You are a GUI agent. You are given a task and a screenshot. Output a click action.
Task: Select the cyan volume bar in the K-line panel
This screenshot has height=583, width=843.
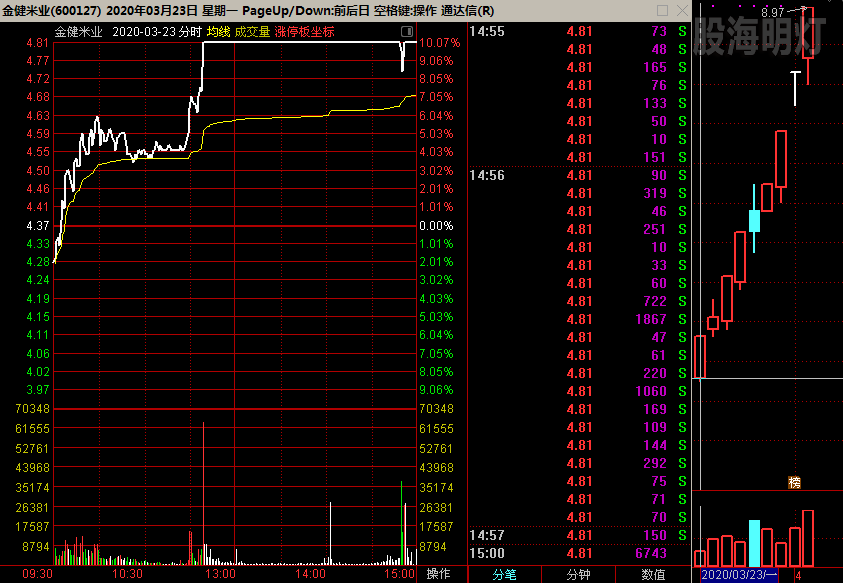754,543
